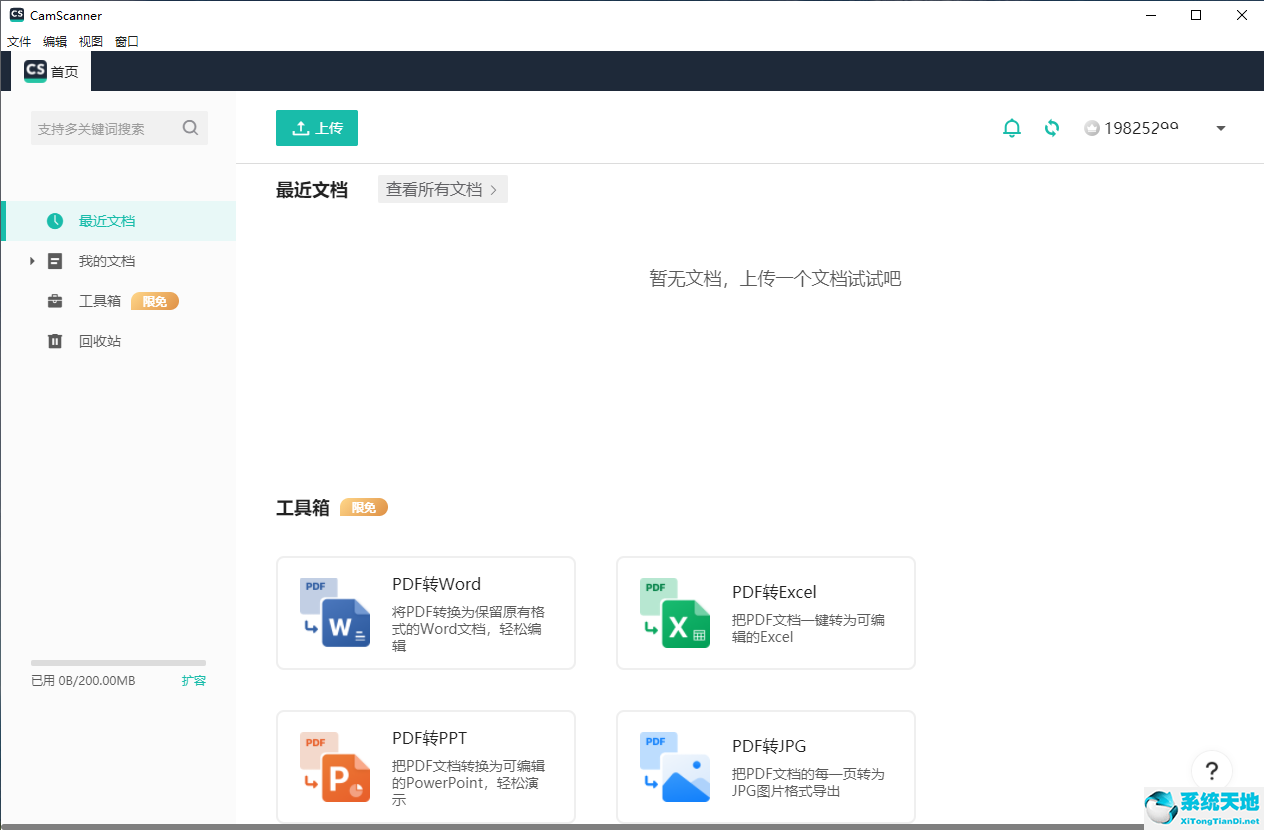Open the 编辑 menu
Image resolution: width=1264 pixels, height=830 pixels.
[x=55, y=42]
